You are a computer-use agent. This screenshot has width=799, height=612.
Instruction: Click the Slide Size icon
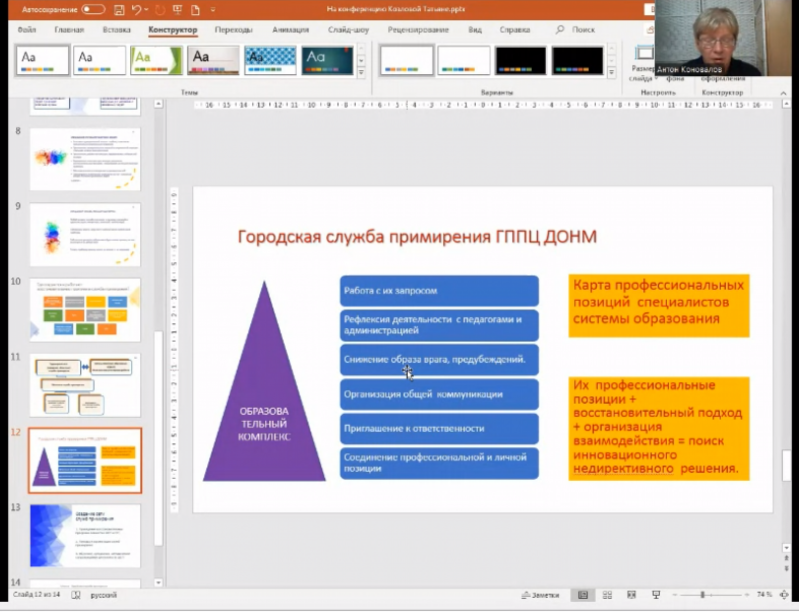pyautogui.click(x=645, y=55)
